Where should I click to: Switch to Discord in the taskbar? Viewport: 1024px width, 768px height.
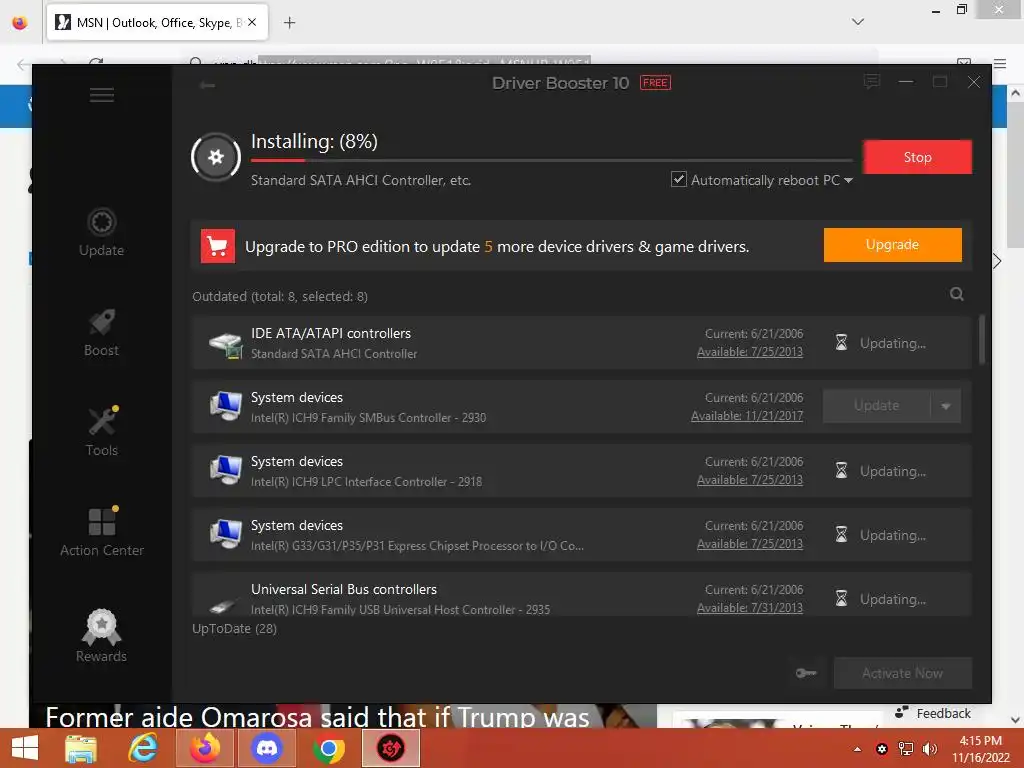coord(266,748)
